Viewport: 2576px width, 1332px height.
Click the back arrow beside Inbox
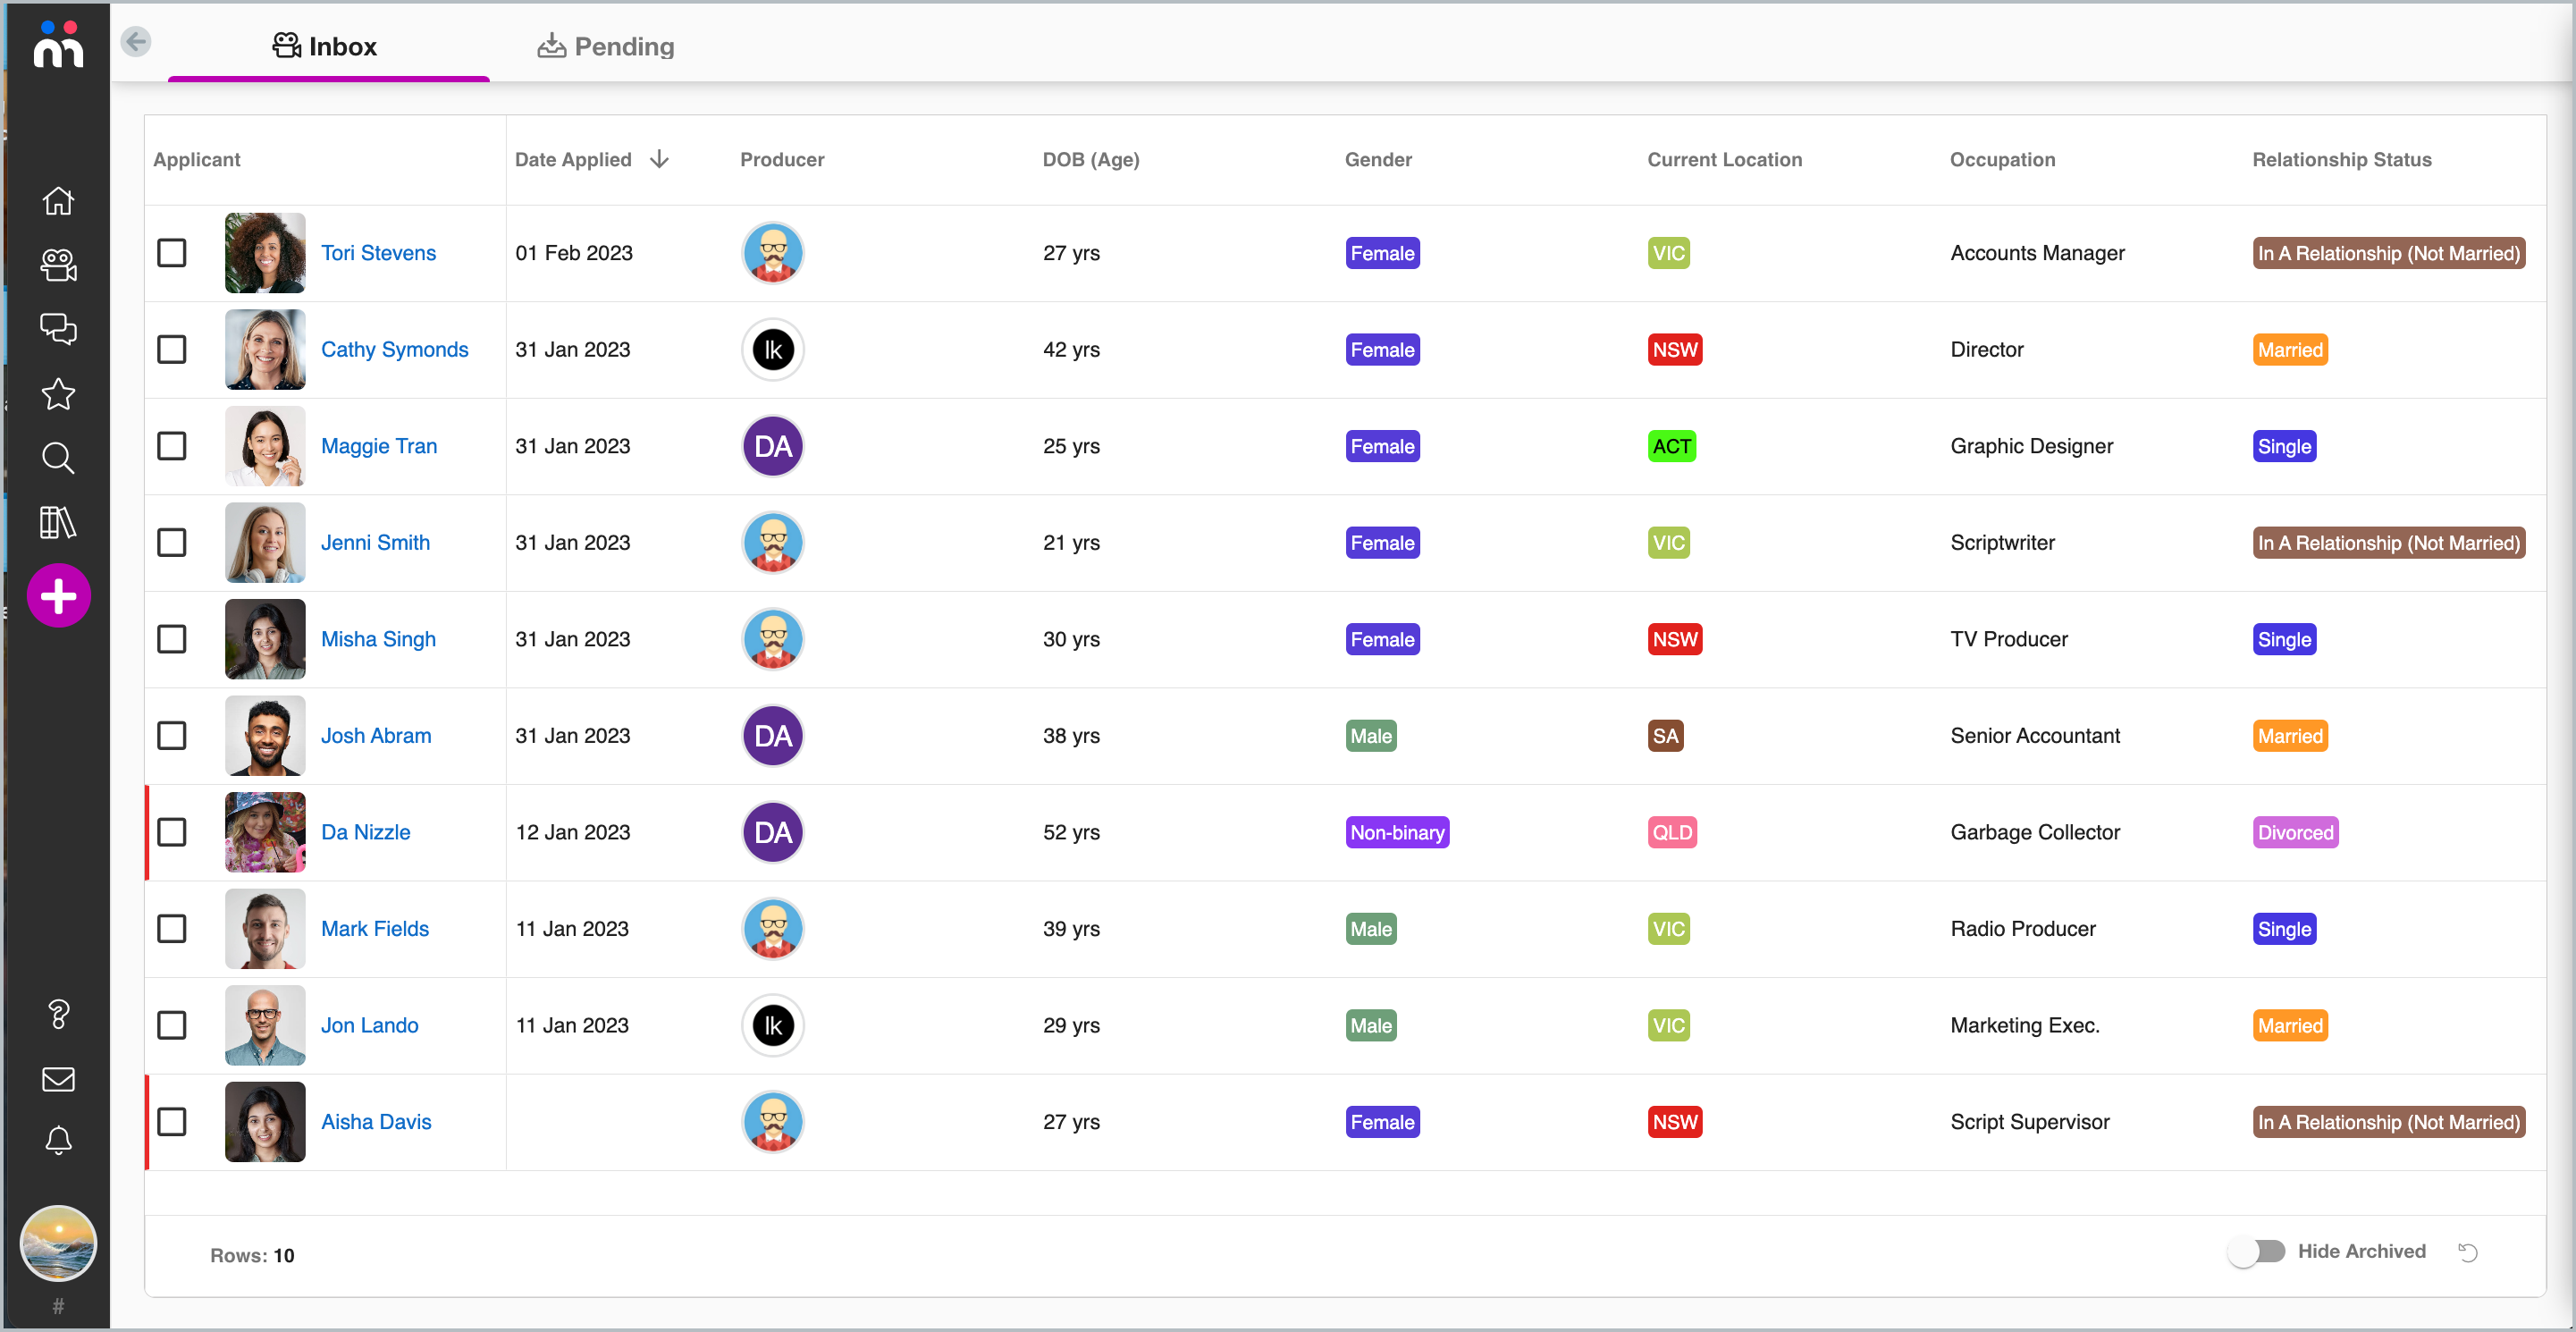pyautogui.click(x=136, y=42)
